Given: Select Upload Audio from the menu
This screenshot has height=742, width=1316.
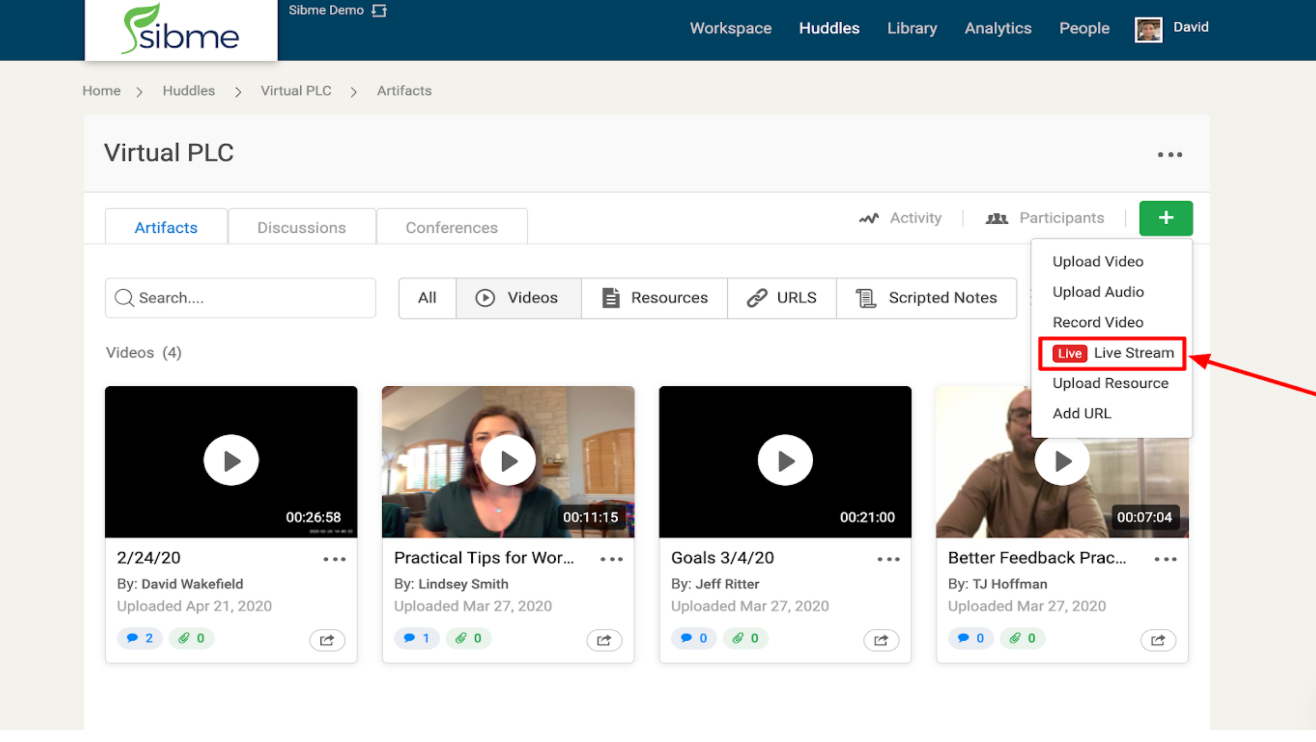Looking at the screenshot, I should coord(1098,292).
